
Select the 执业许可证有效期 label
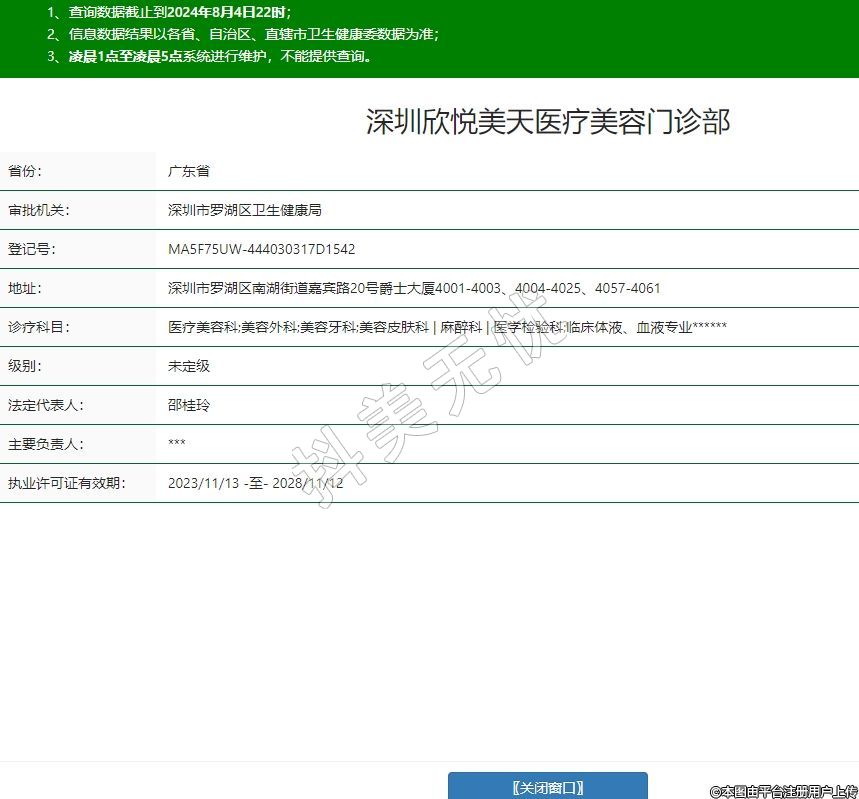(66, 483)
